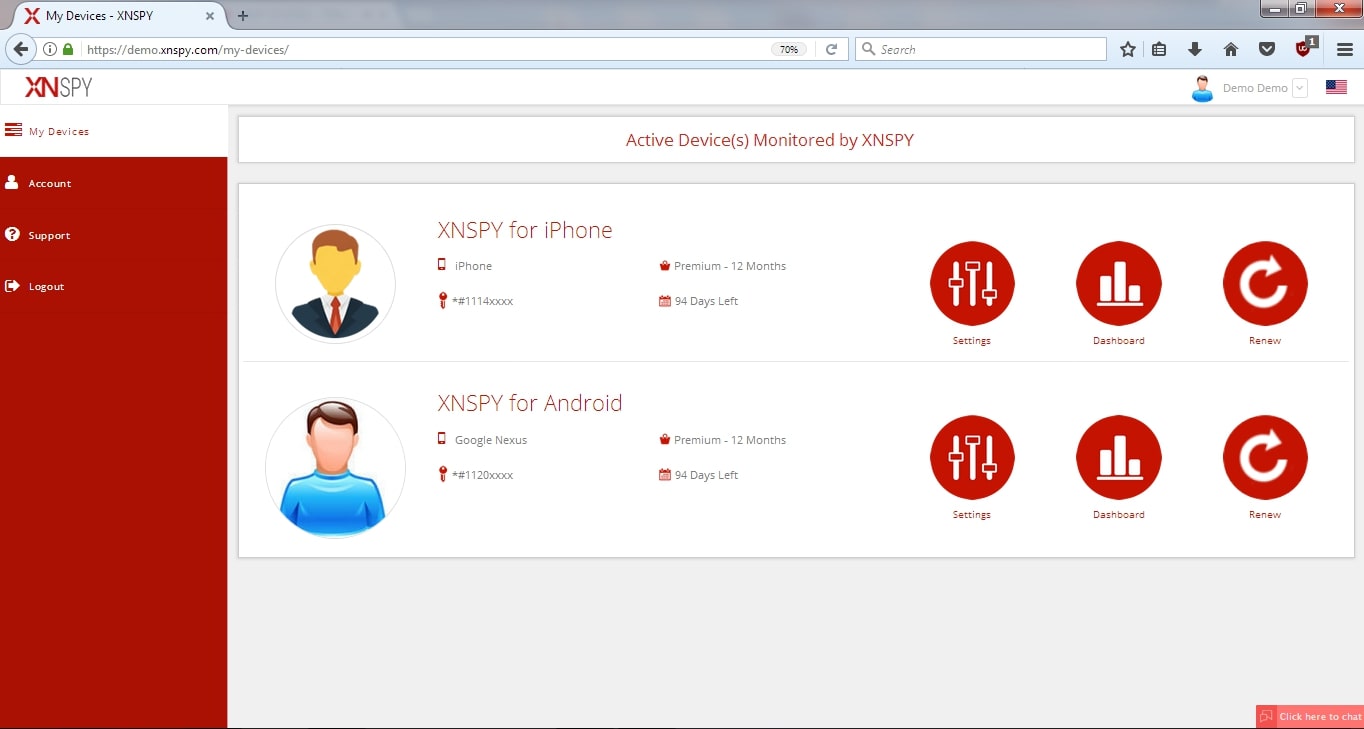Expand the Demo Demo account dropdown arrow
1364x729 pixels.
pos(1299,88)
